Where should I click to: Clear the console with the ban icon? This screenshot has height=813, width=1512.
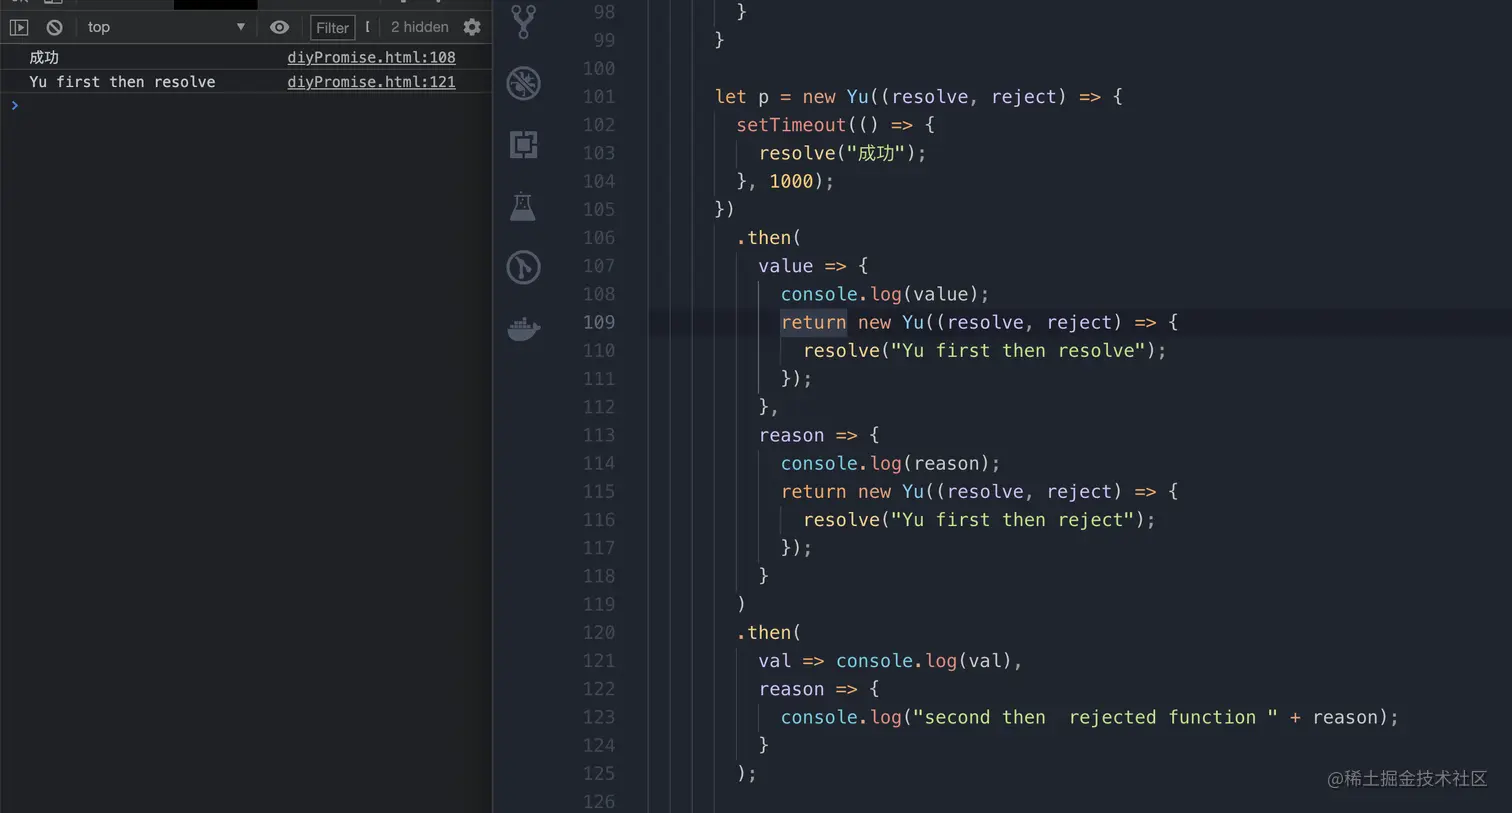[54, 27]
